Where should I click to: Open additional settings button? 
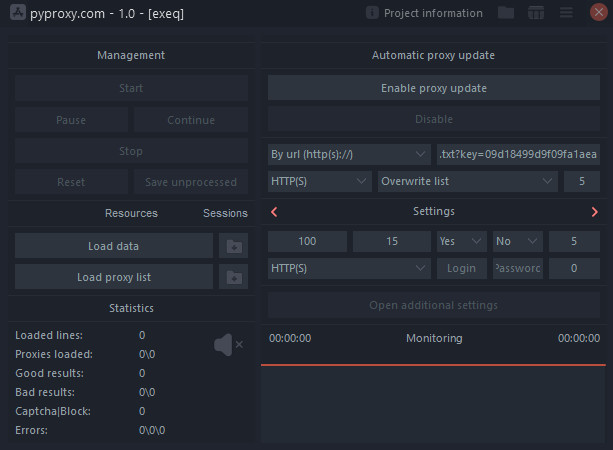point(434,305)
